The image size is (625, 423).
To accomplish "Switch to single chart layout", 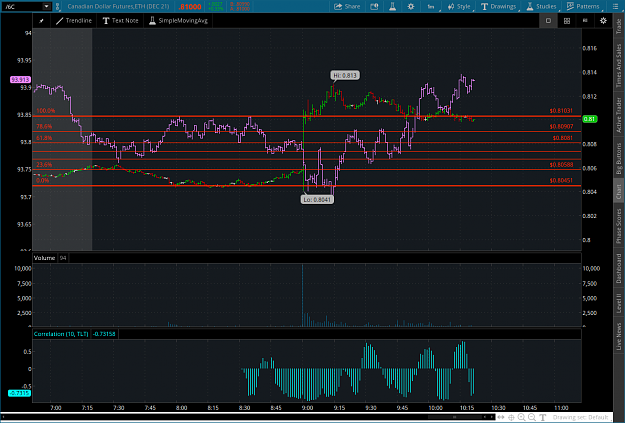I will (548, 21).
